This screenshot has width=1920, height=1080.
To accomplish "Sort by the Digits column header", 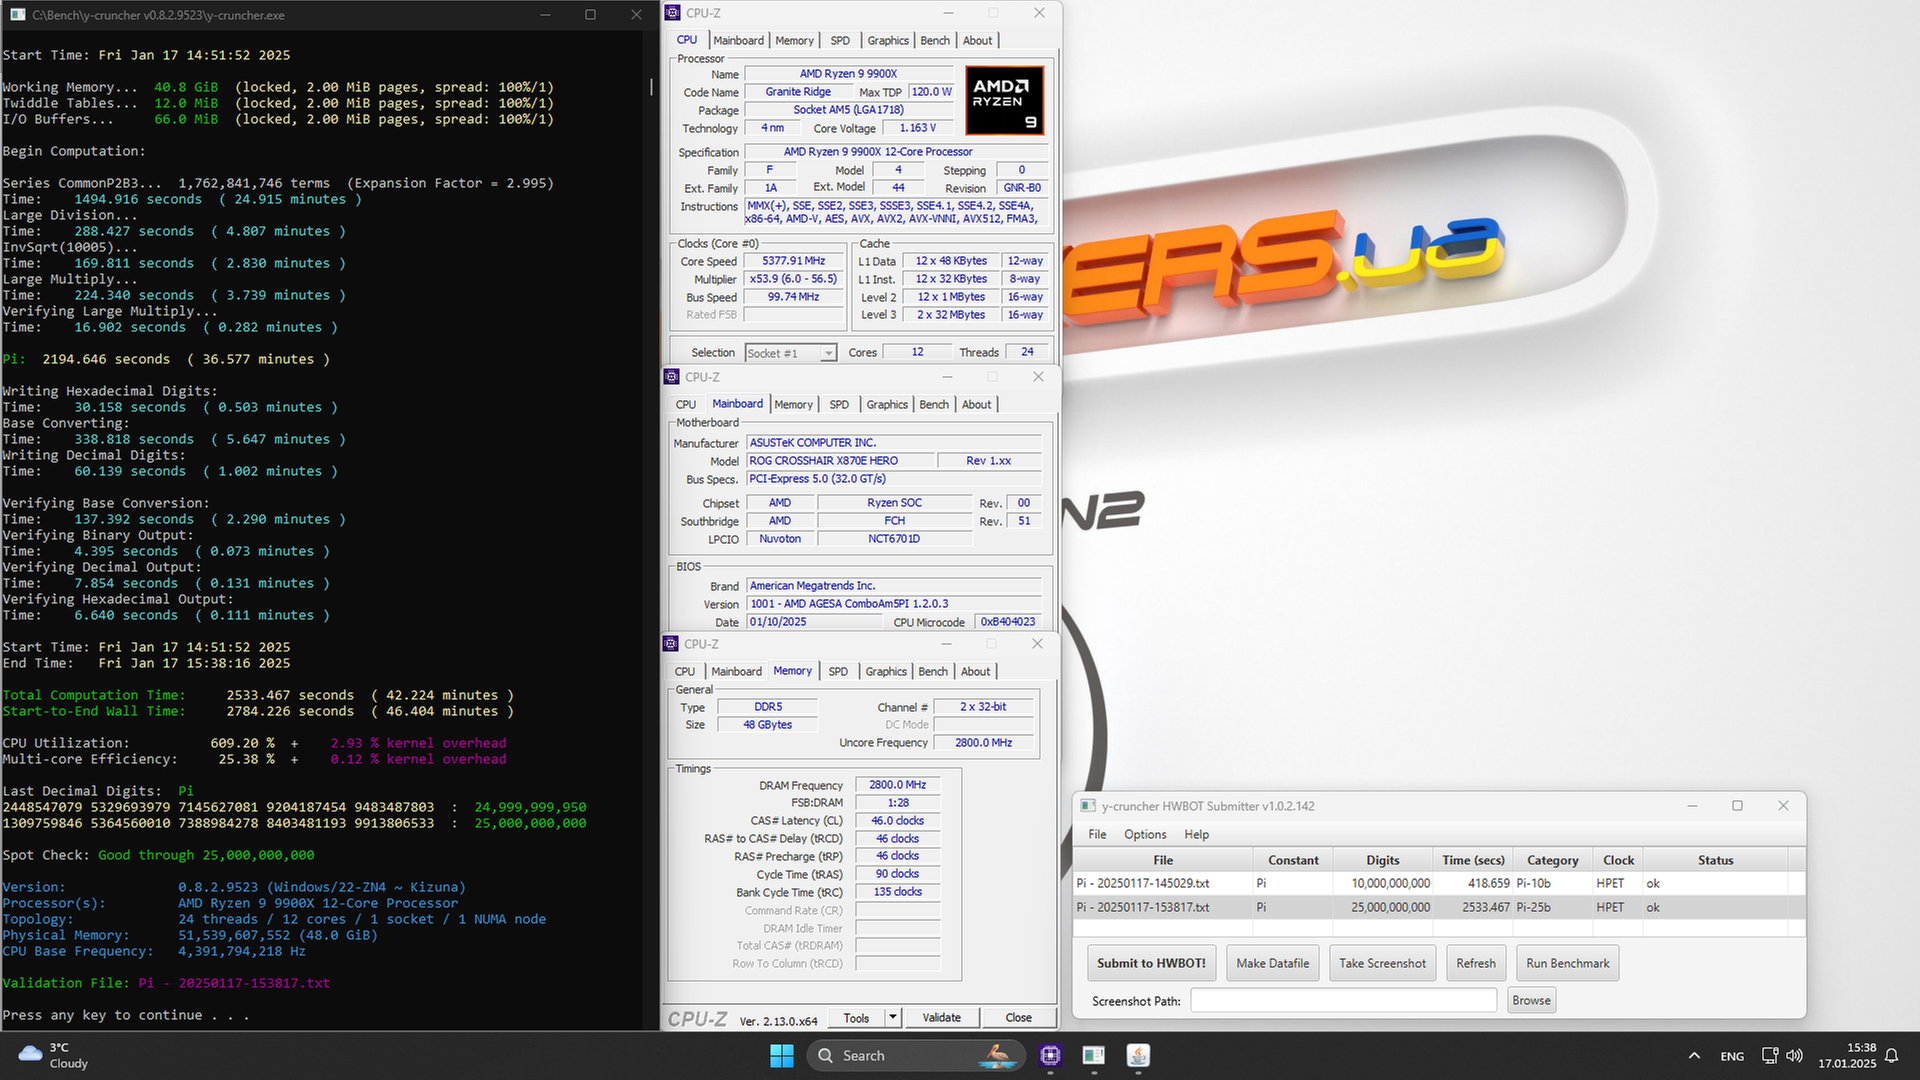I will pyautogui.click(x=1382, y=860).
